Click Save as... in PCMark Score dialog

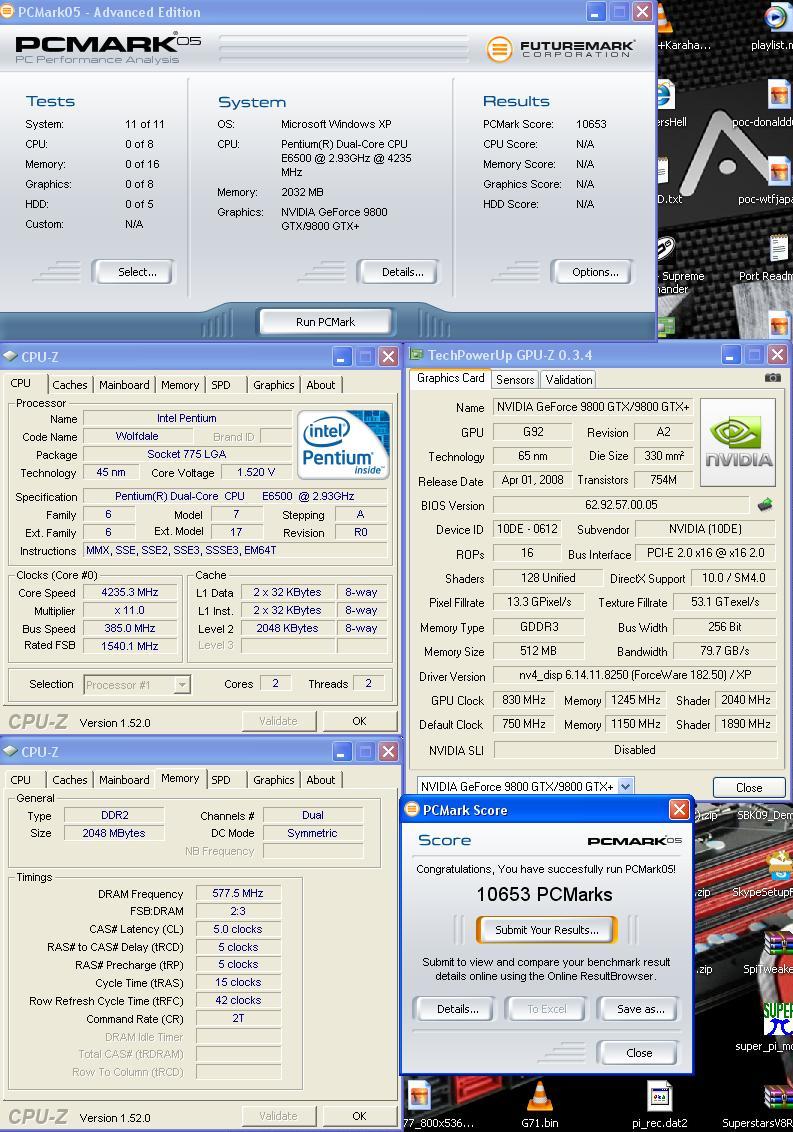638,1009
